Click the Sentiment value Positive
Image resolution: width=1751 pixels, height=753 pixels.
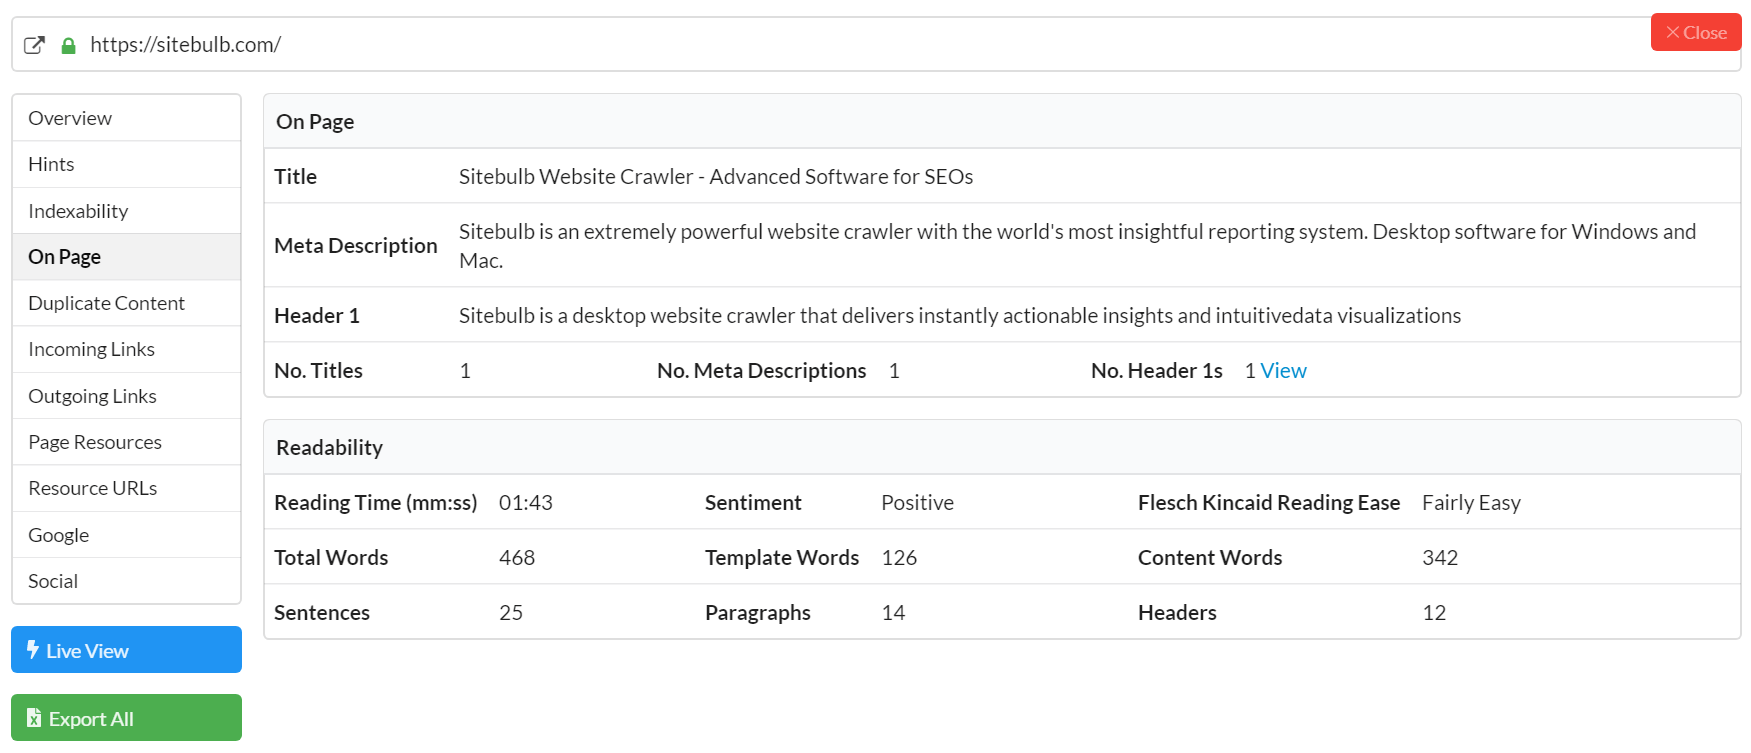pos(917,503)
